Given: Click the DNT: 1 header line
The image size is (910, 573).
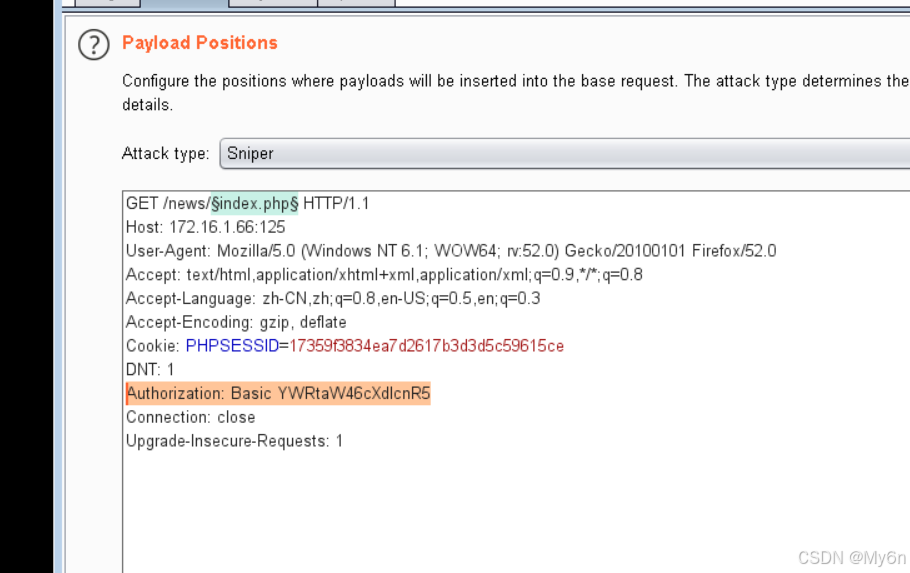Looking at the screenshot, I should 150,370.
